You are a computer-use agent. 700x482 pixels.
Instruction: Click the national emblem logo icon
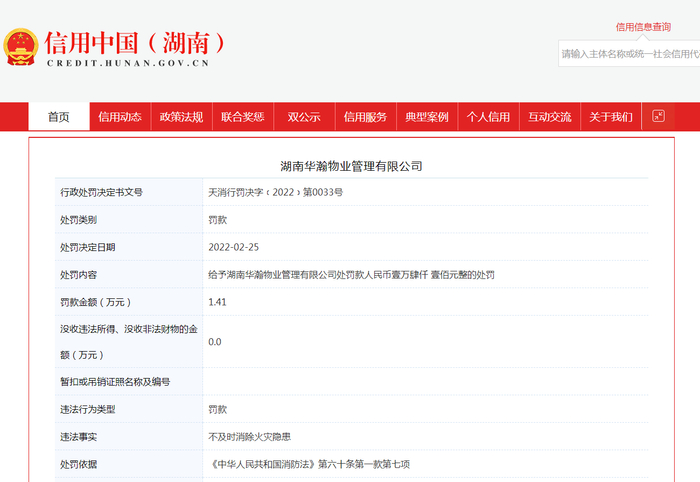(21, 47)
